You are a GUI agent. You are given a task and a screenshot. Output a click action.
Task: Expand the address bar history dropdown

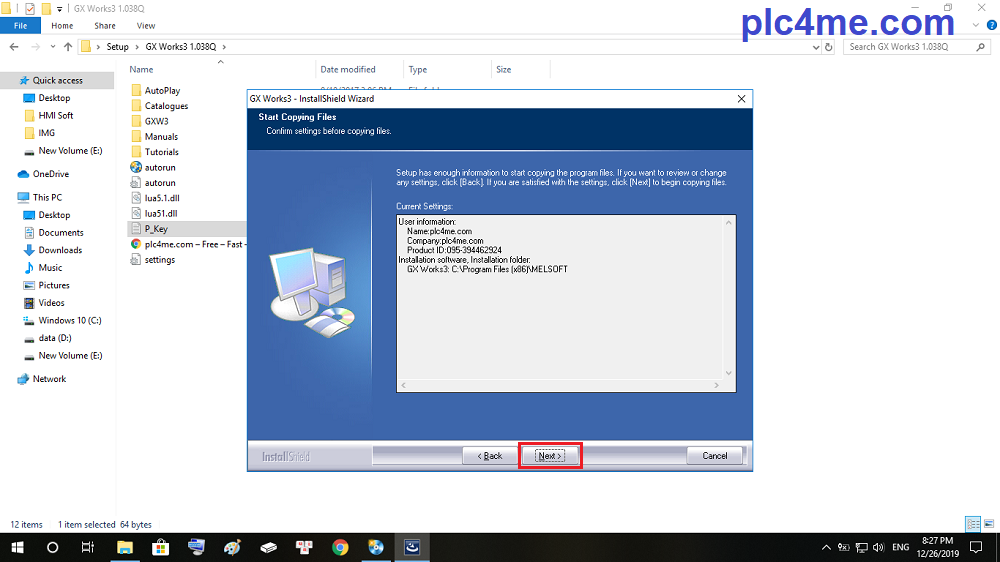point(815,47)
